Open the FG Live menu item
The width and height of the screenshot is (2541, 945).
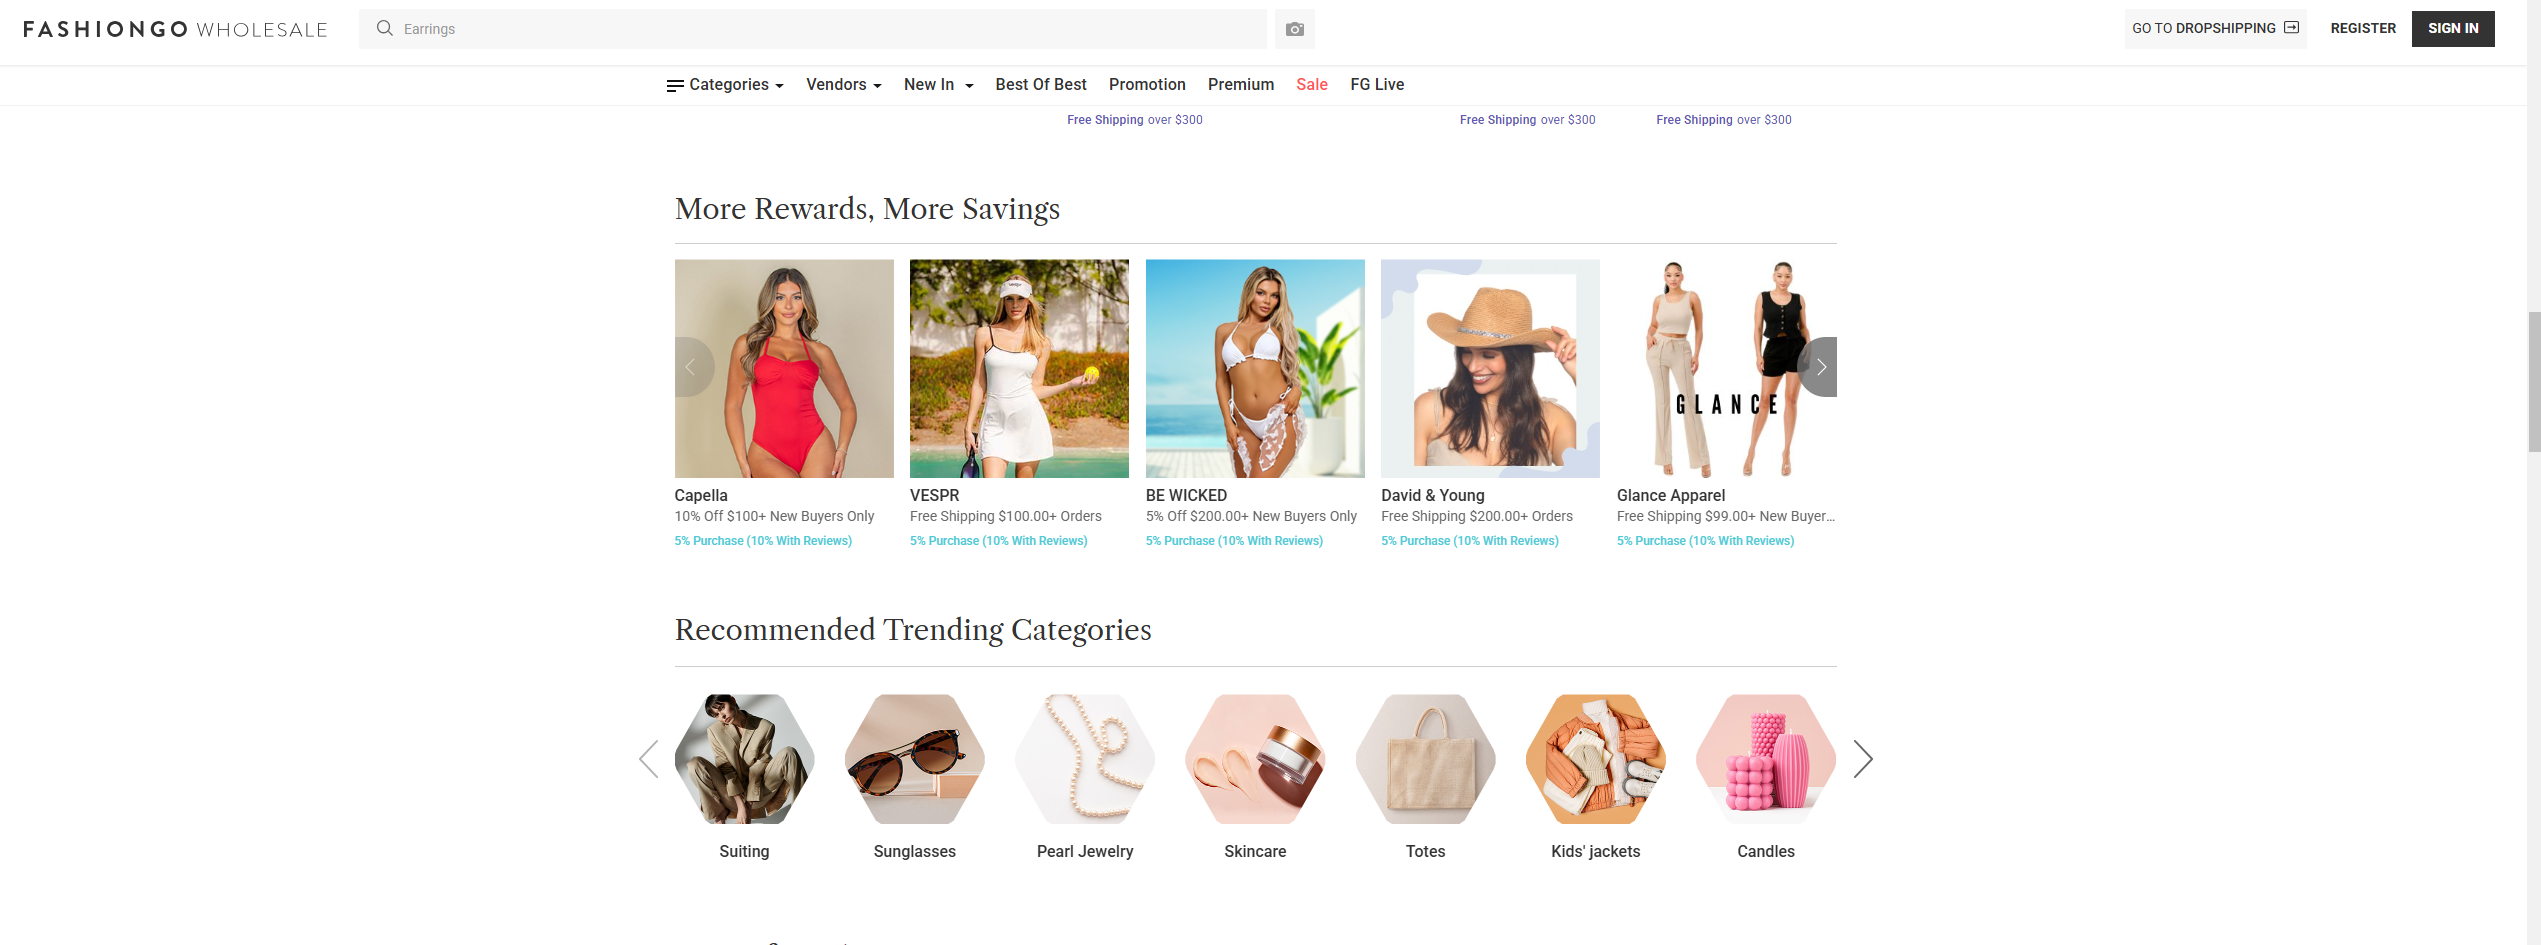(x=1377, y=85)
